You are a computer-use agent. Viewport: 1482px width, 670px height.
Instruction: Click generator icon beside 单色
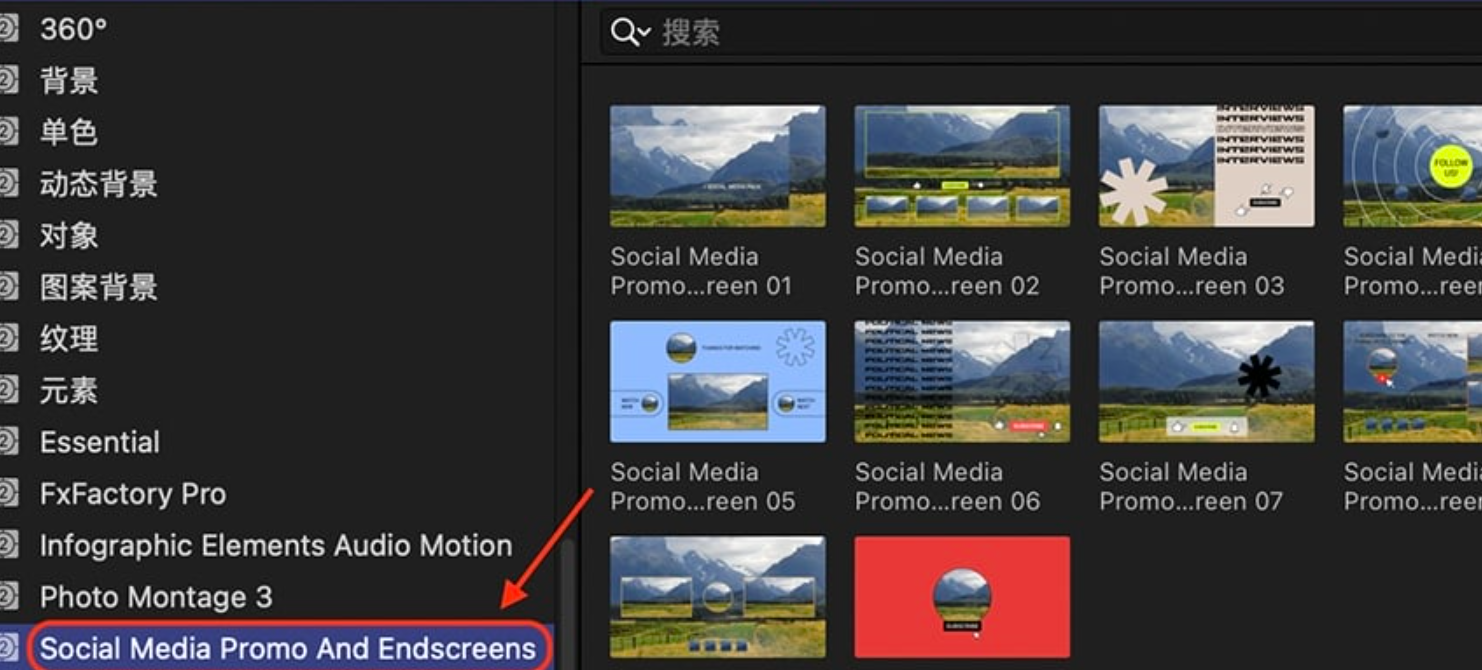[x=8, y=132]
